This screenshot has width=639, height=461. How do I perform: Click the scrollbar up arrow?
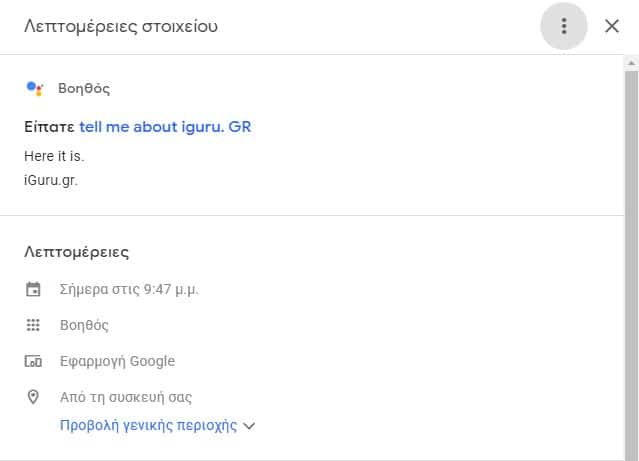pos(631,62)
